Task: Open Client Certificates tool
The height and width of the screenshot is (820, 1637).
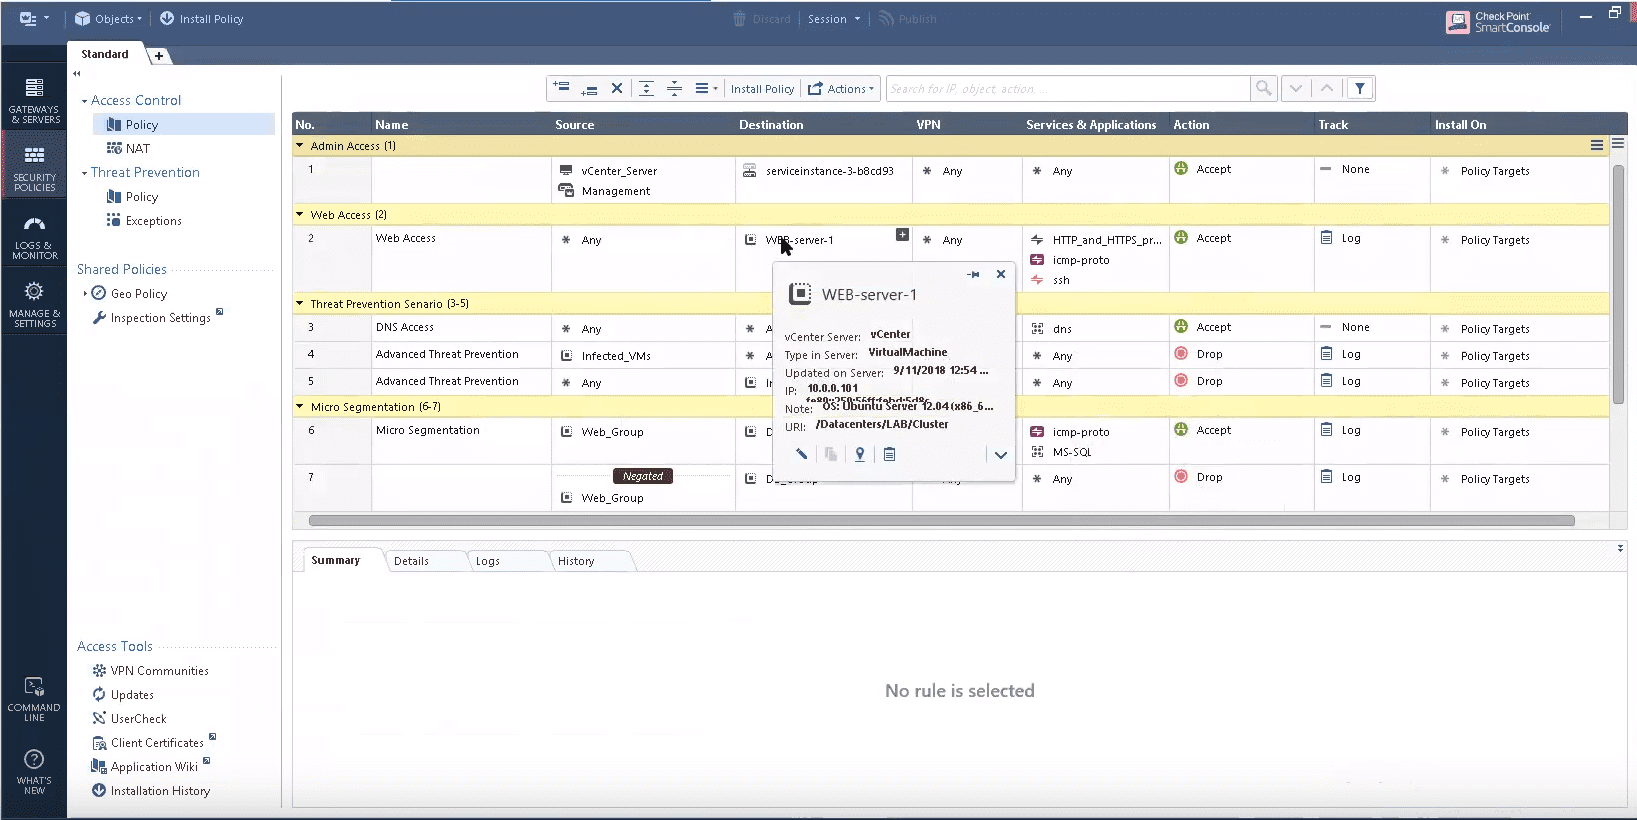Action: tap(148, 743)
